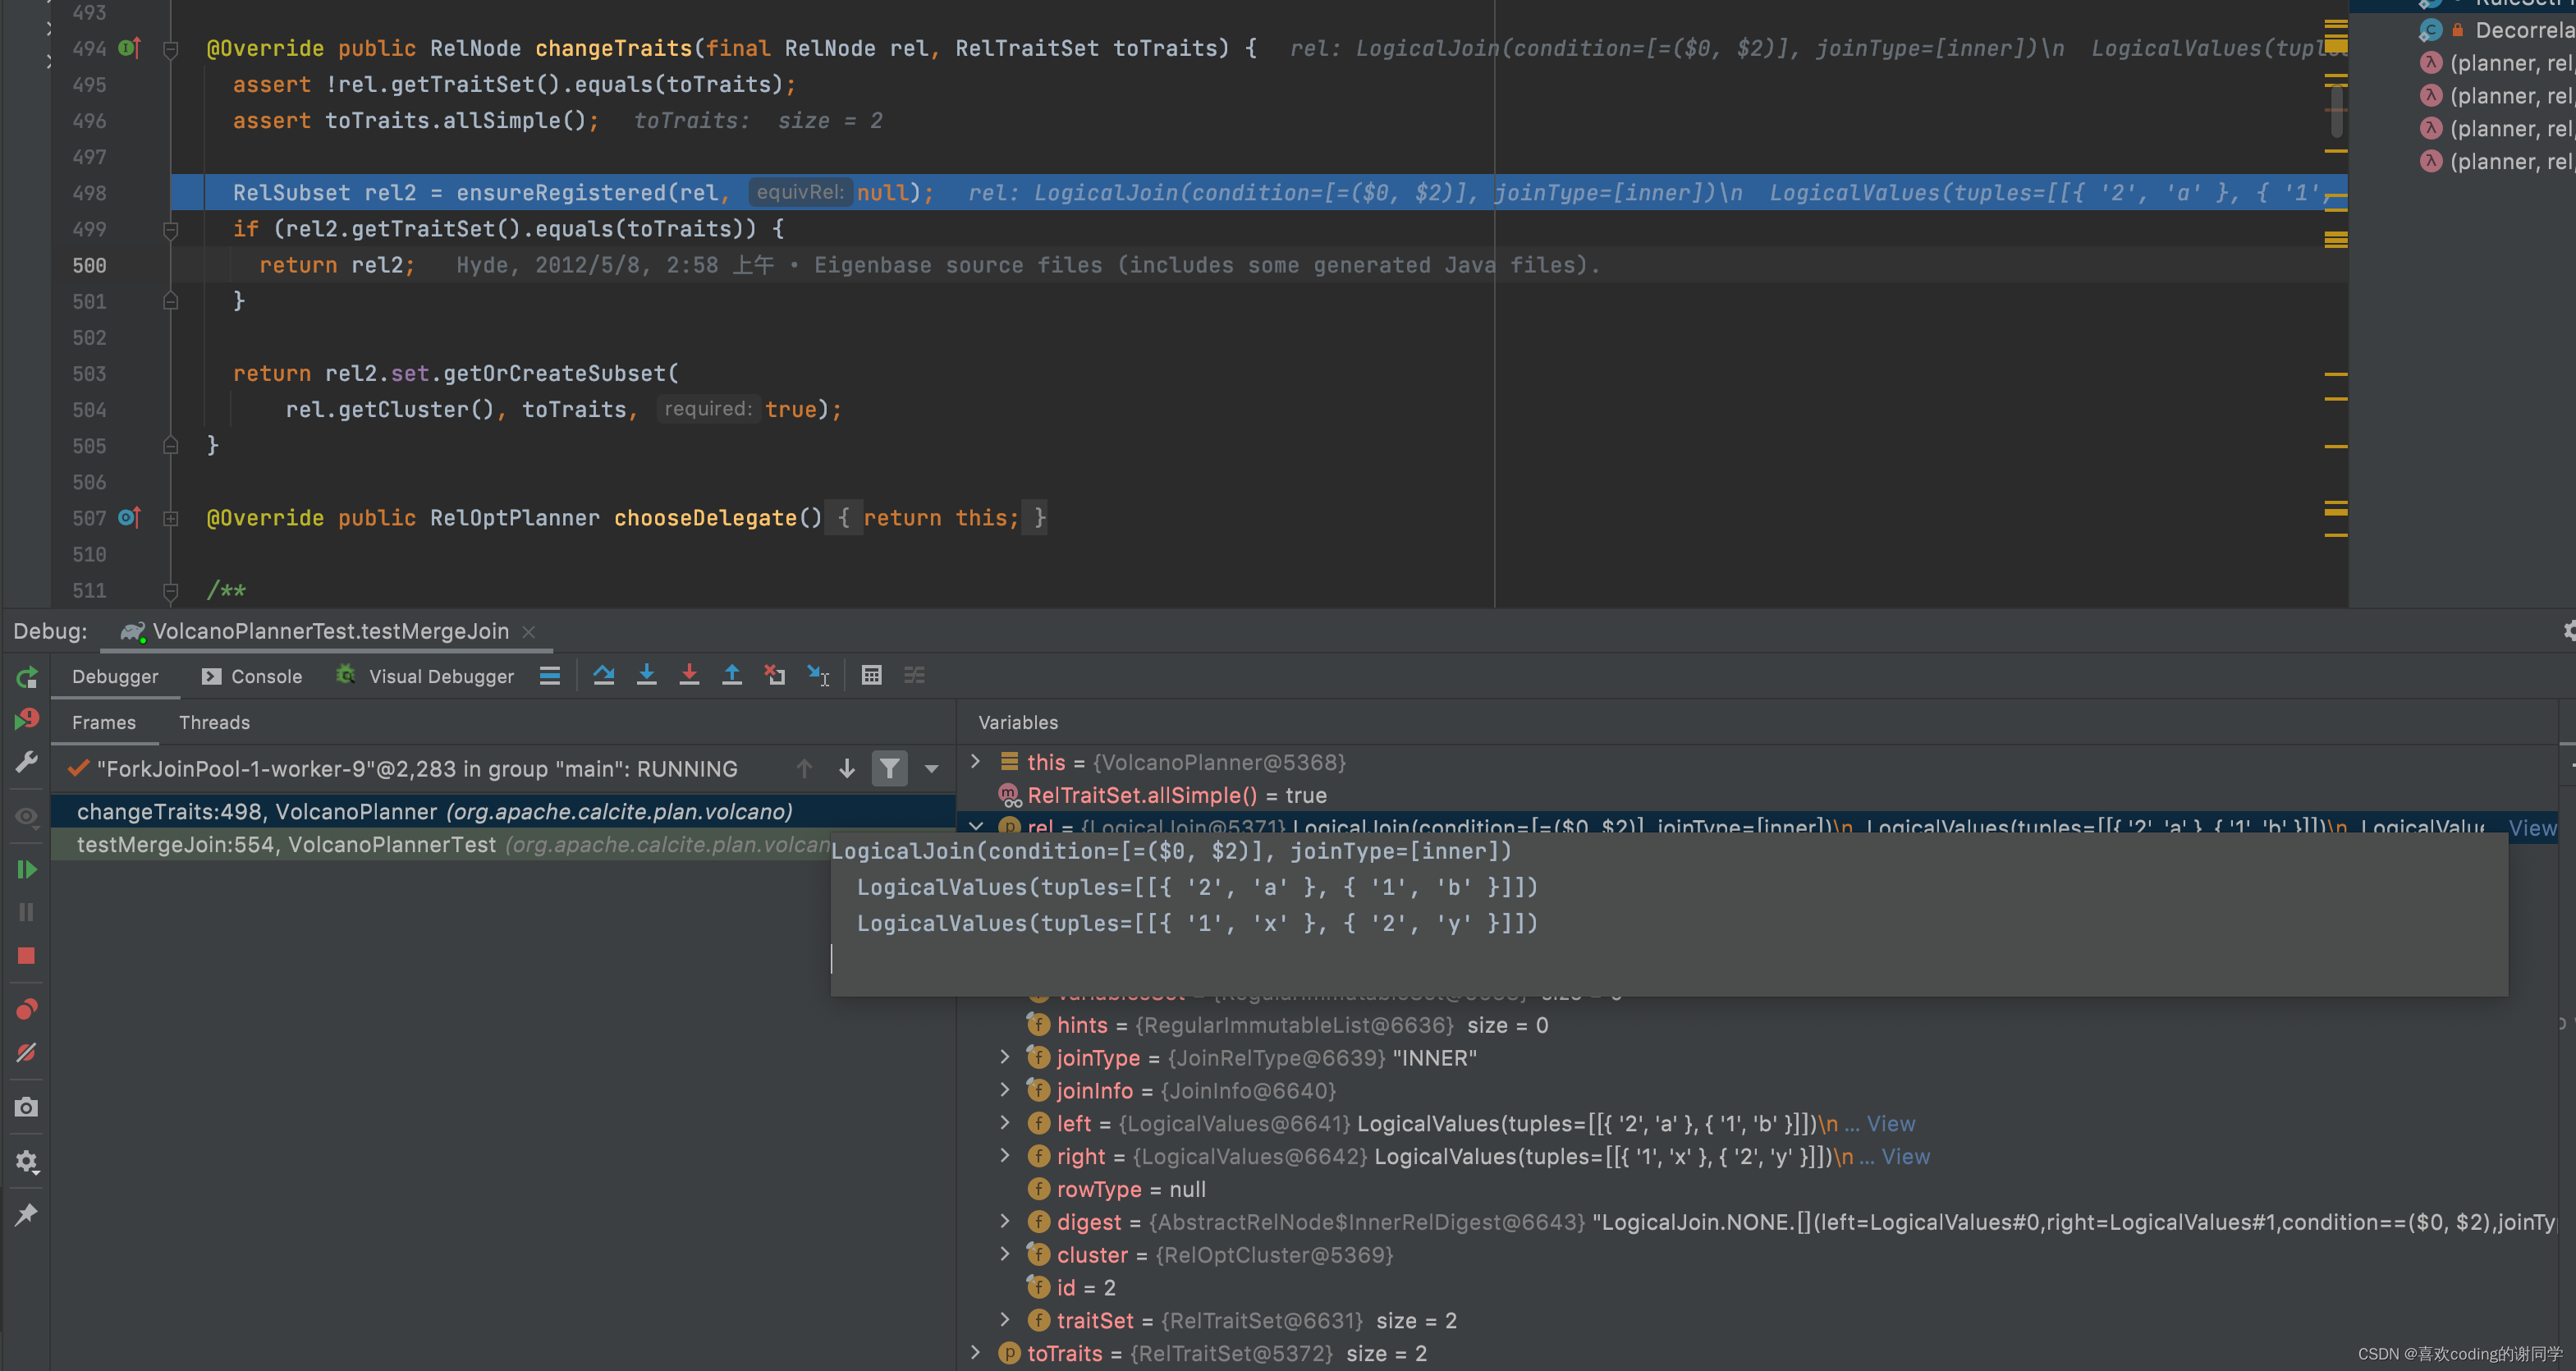Click the Step Over debugger icon
The image size is (2576, 1371).
(x=603, y=675)
